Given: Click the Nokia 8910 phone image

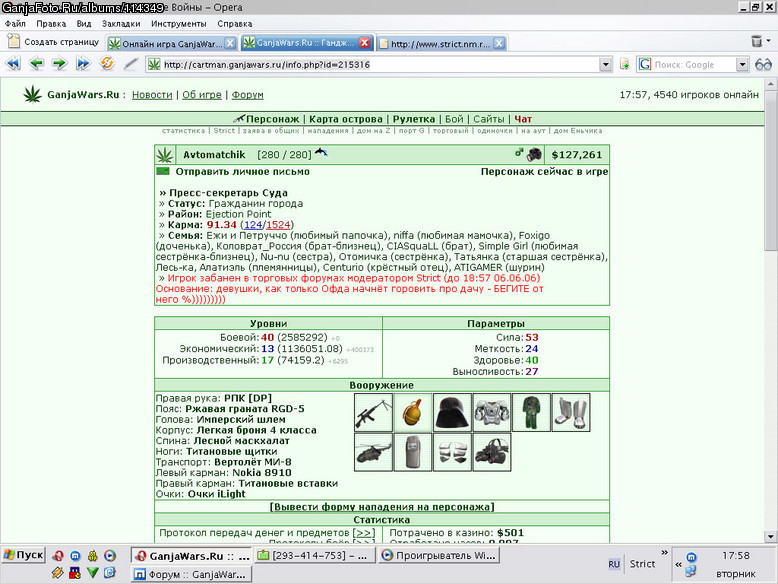Looking at the screenshot, I should 413,452.
